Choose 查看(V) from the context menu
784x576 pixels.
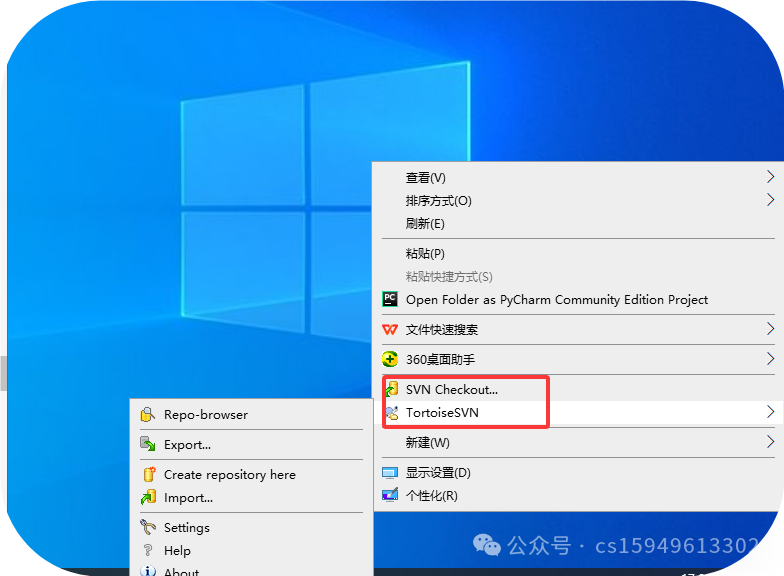pyautogui.click(x=578, y=178)
